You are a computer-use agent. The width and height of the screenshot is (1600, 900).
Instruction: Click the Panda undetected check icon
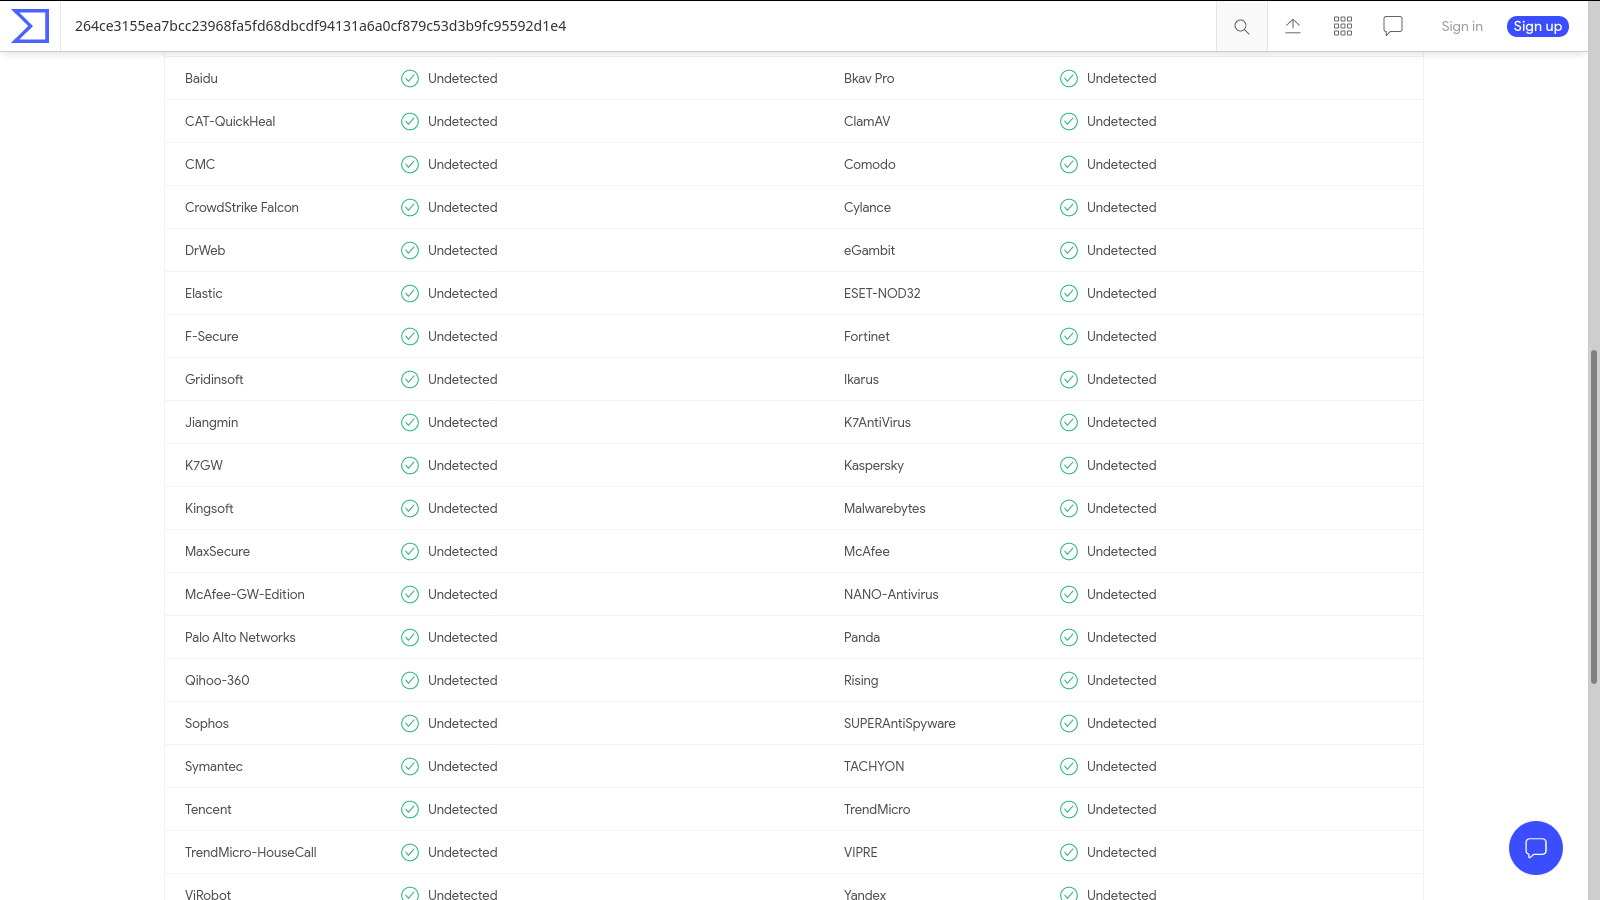[1068, 637]
